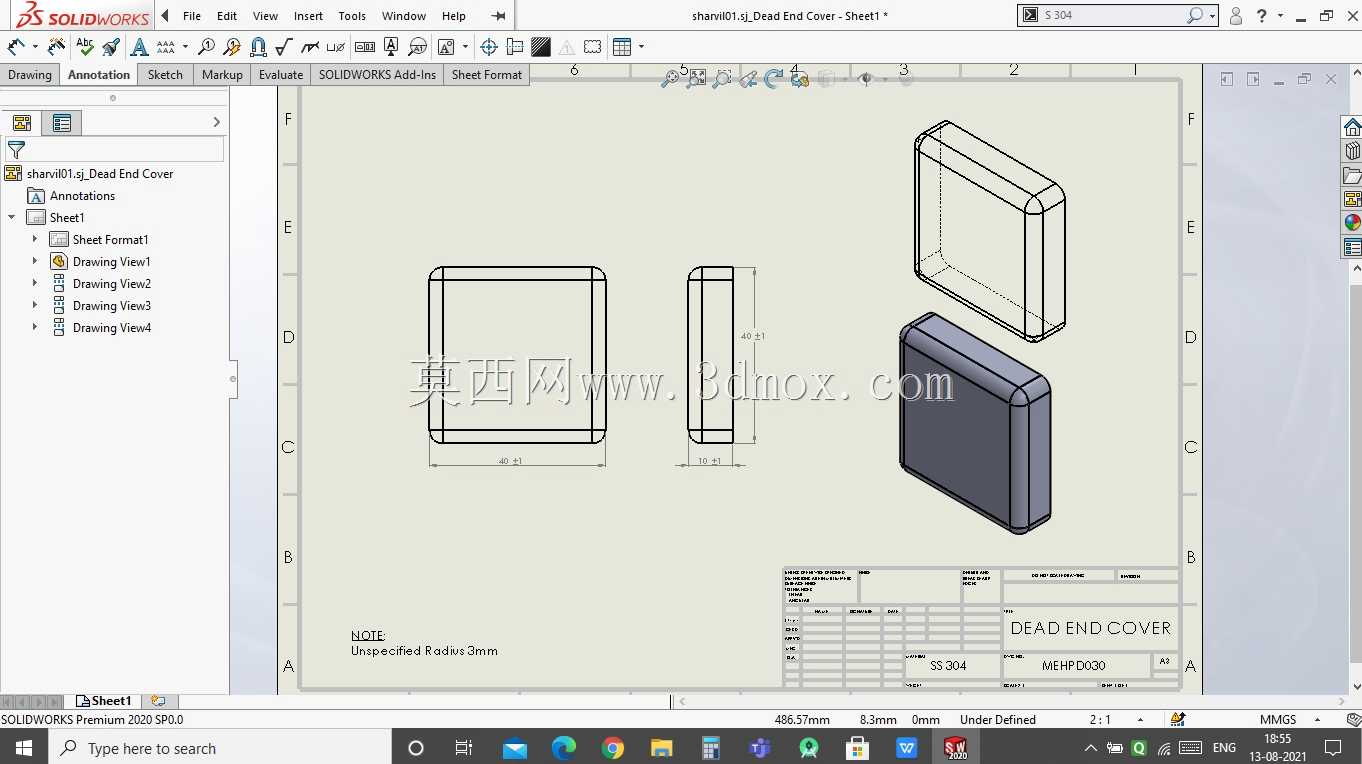
Task: Insert a Geometric Tolerance frame
Action: point(365,46)
